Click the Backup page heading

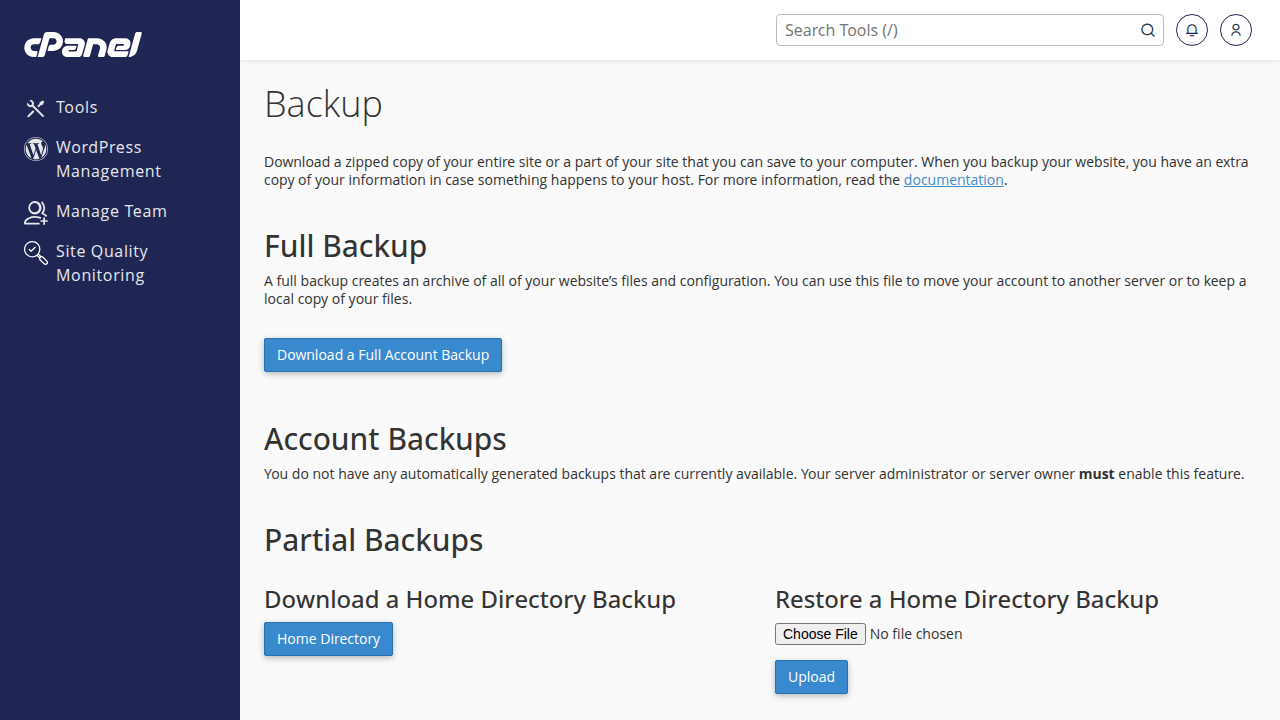(323, 104)
